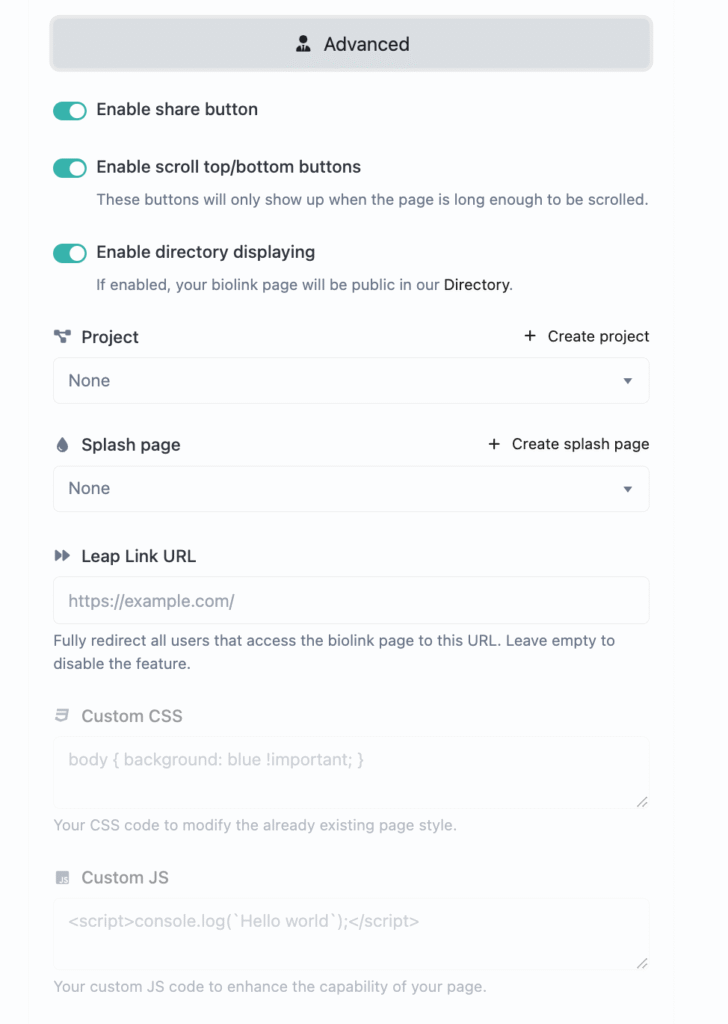728x1024 pixels.
Task: Click inside the Custom JS textarea
Action: tap(351, 934)
